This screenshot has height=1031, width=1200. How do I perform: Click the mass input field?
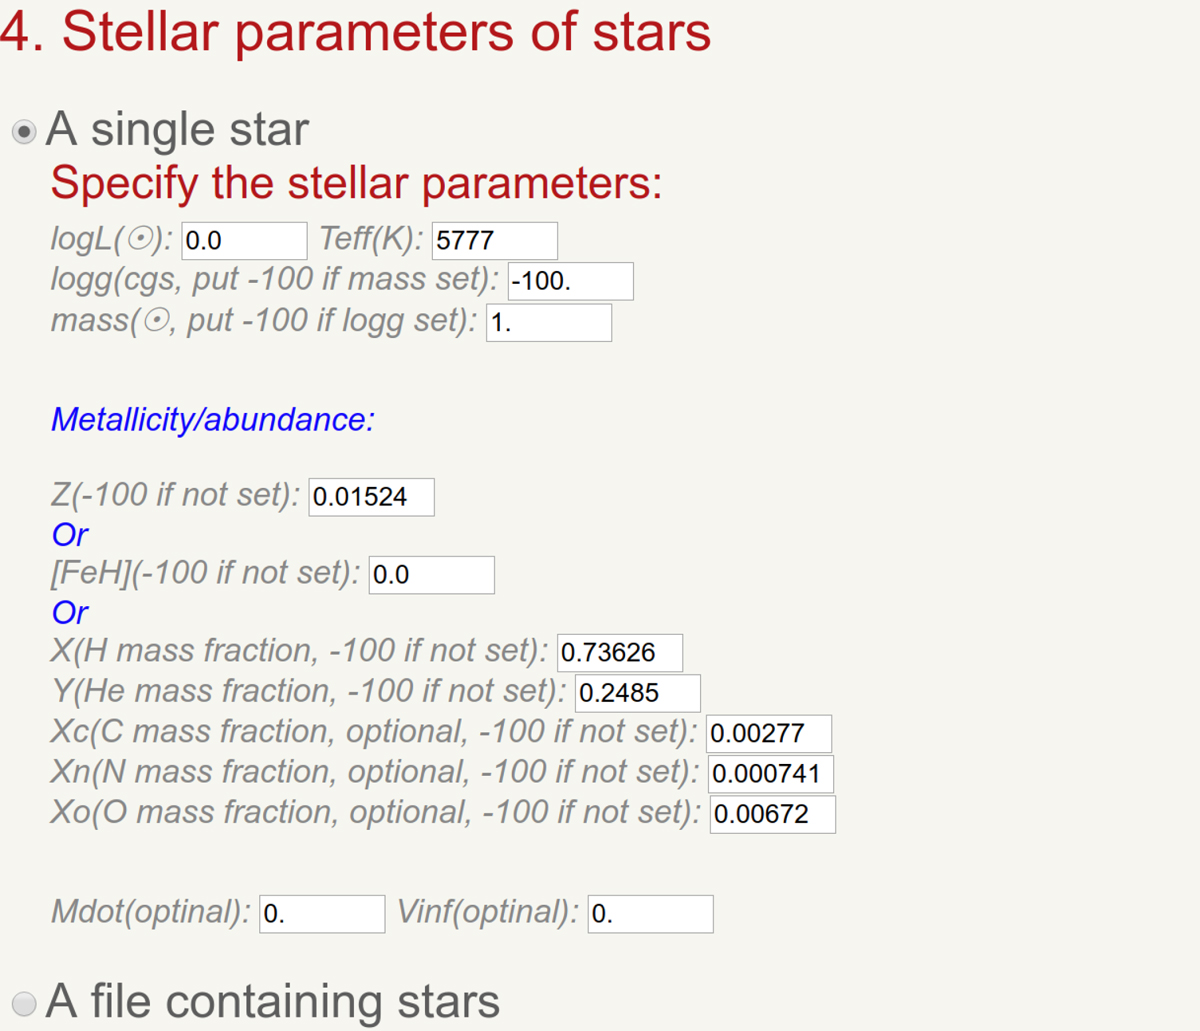548,323
